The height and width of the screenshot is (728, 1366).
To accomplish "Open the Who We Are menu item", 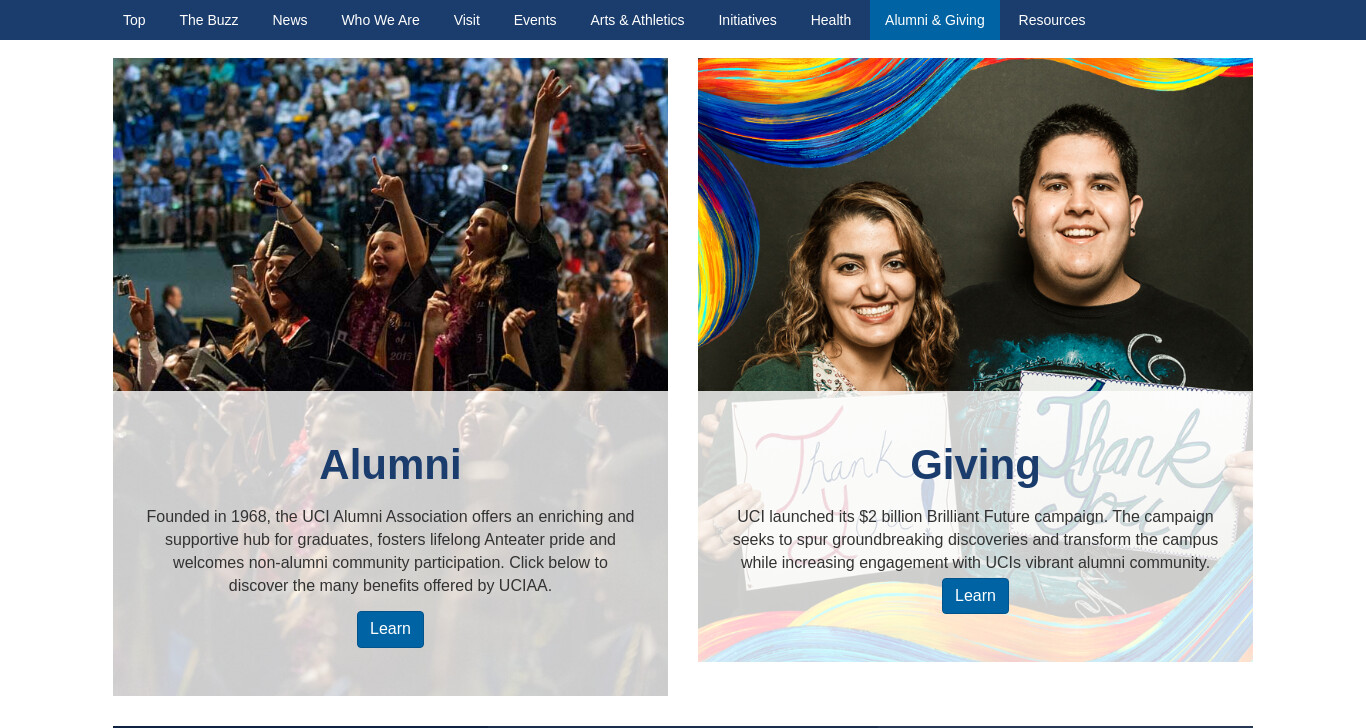I will tap(380, 20).
